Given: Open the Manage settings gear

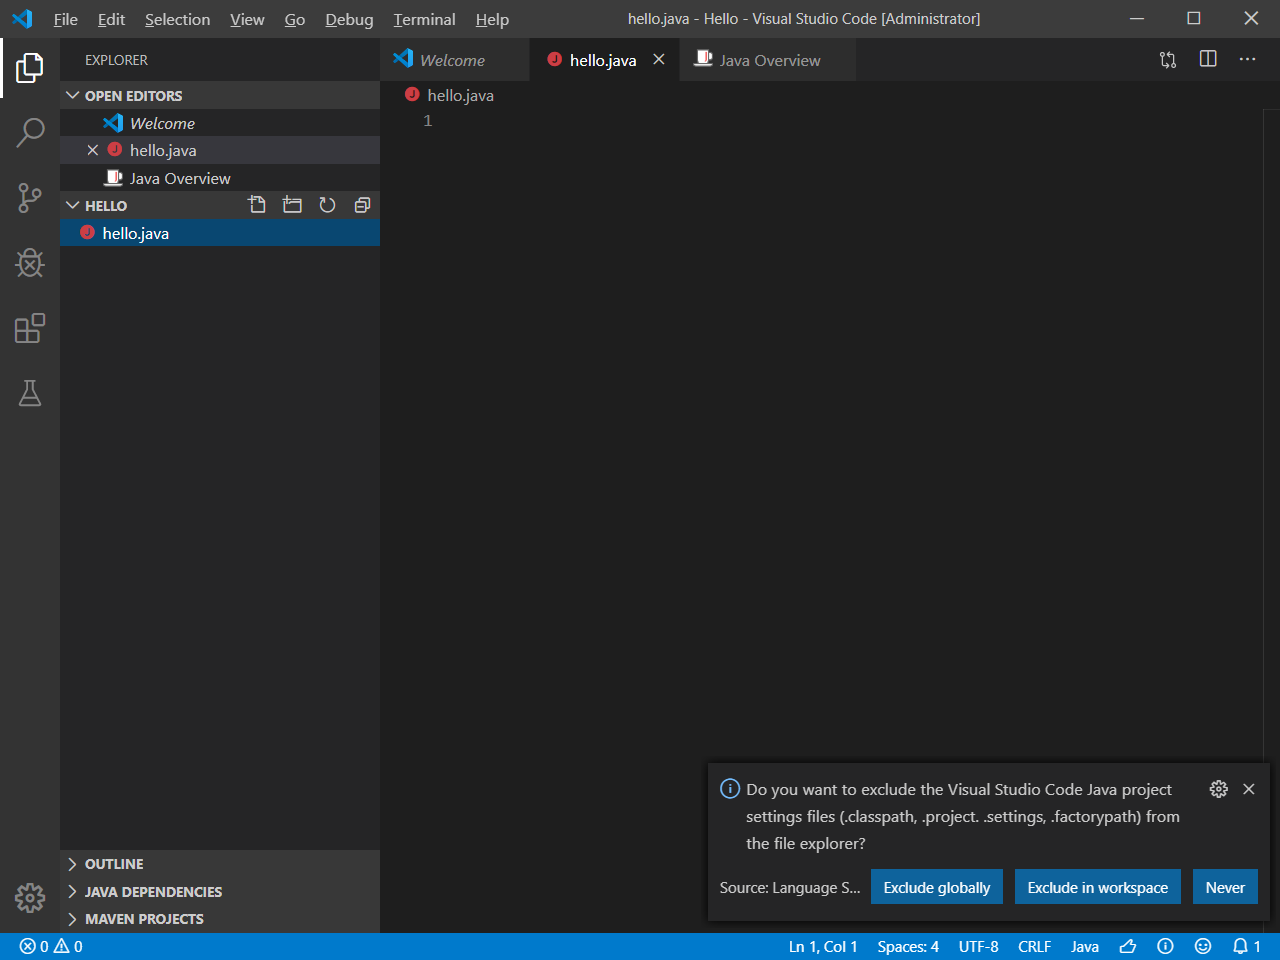Looking at the screenshot, I should tap(30, 899).
